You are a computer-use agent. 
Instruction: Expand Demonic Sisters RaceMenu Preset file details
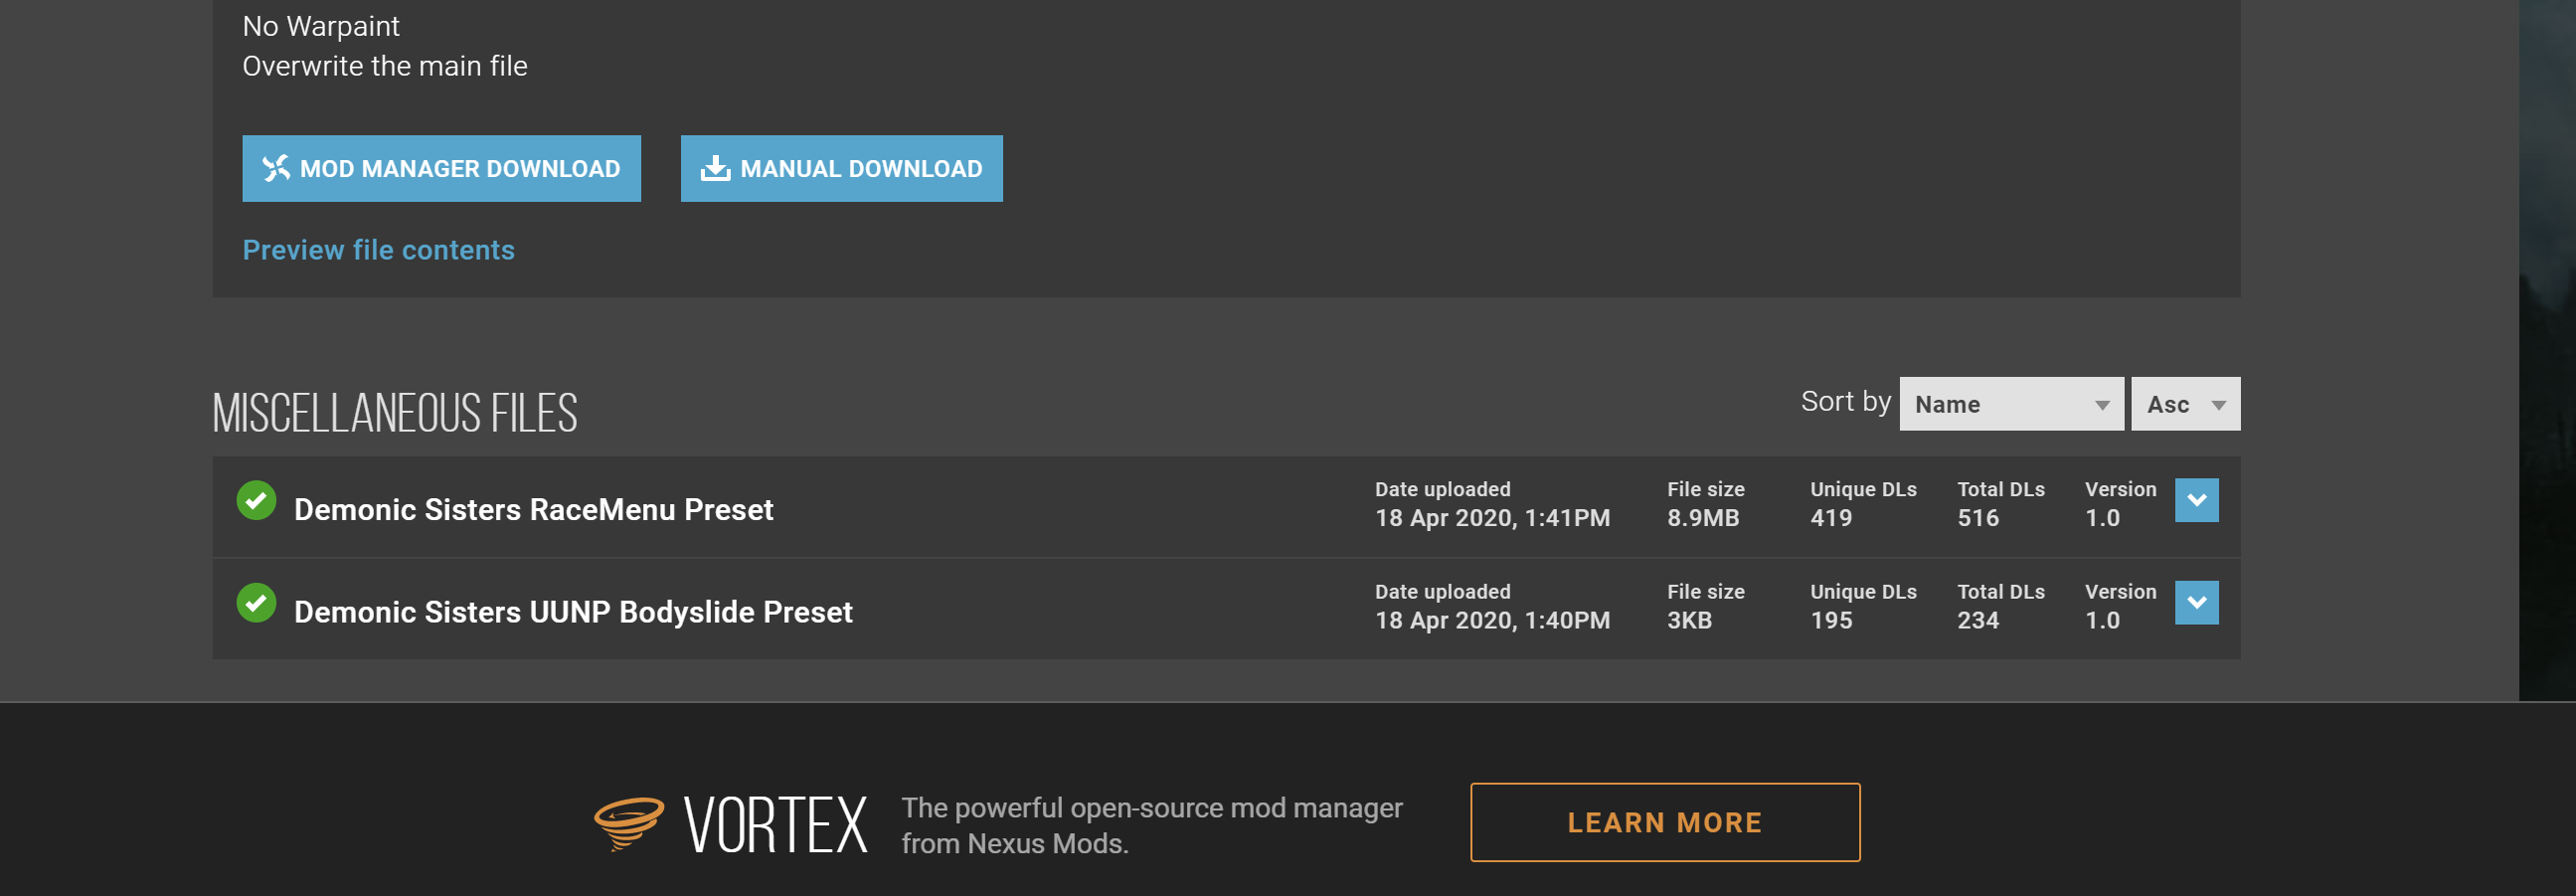pos(2196,500)
